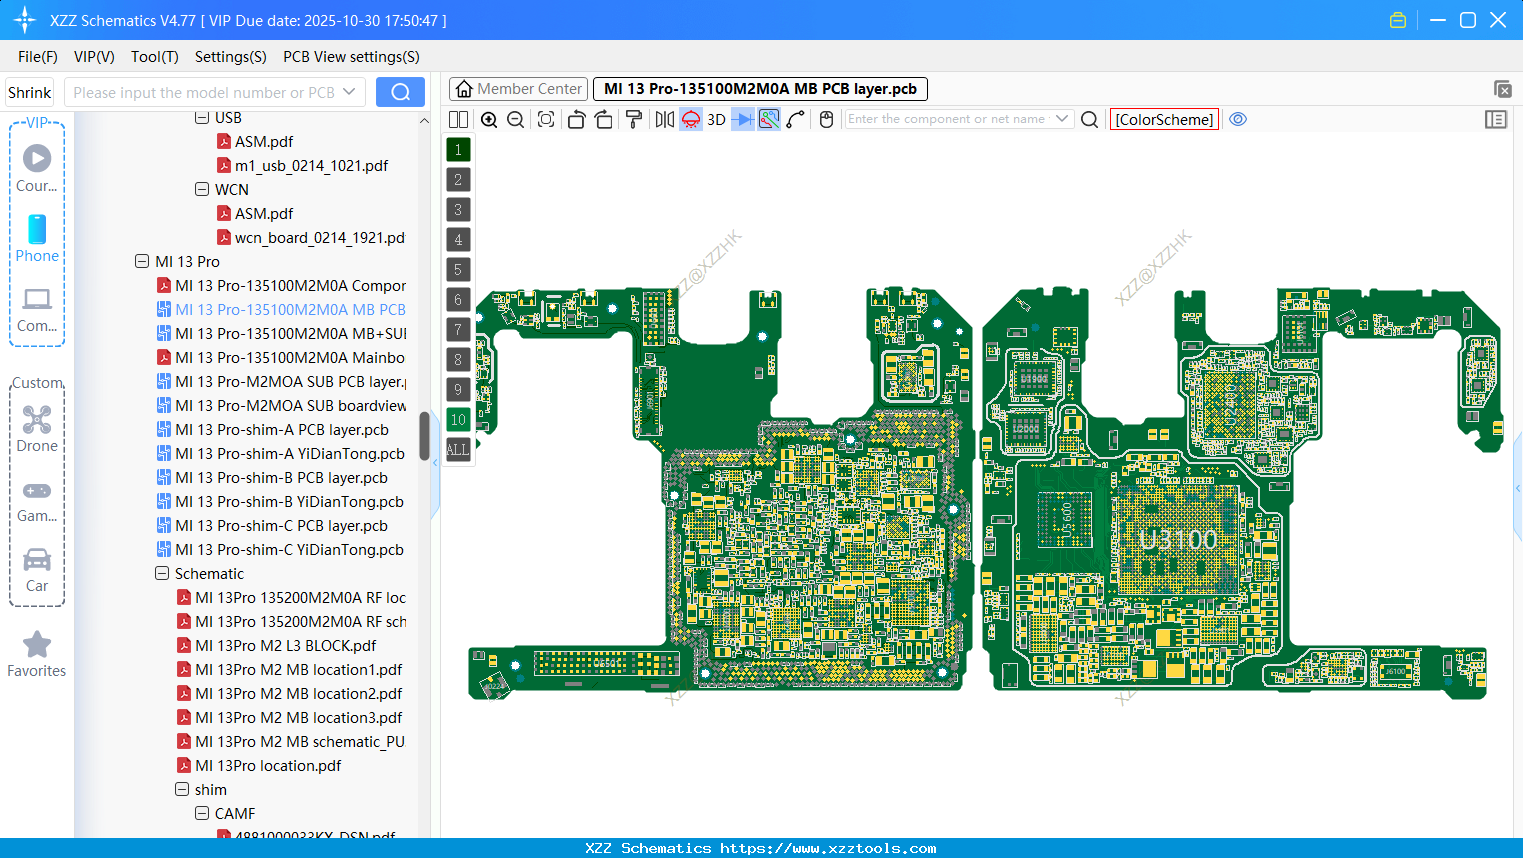1523x858 pixels.
Task: Select the Zoom In tool
Action: click(x=489, y=119)
